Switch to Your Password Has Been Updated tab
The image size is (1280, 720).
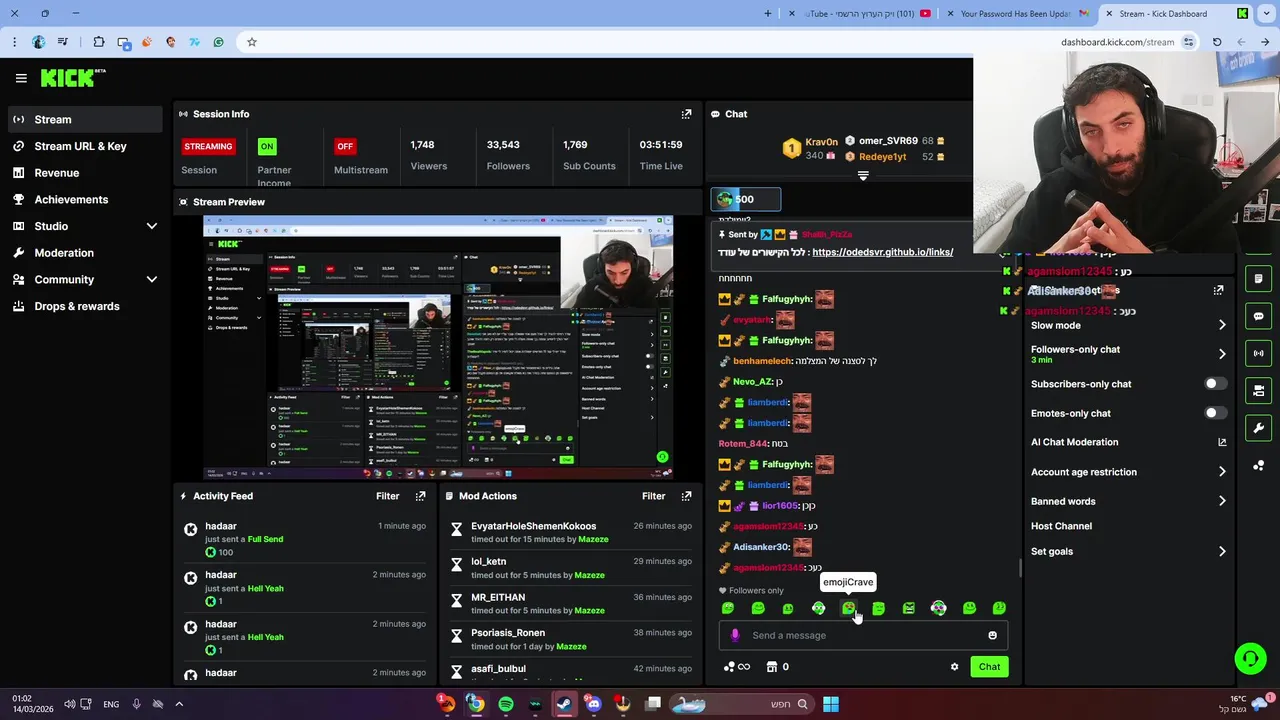pyautogui.click(x=1019, y=14)
